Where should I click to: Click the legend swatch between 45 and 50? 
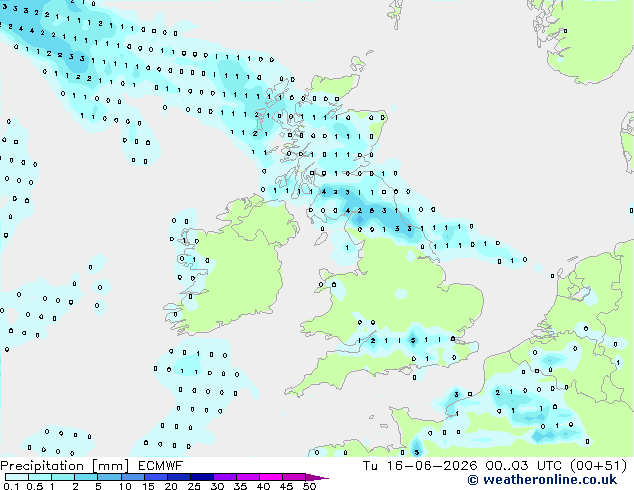[x=294, y=477]
